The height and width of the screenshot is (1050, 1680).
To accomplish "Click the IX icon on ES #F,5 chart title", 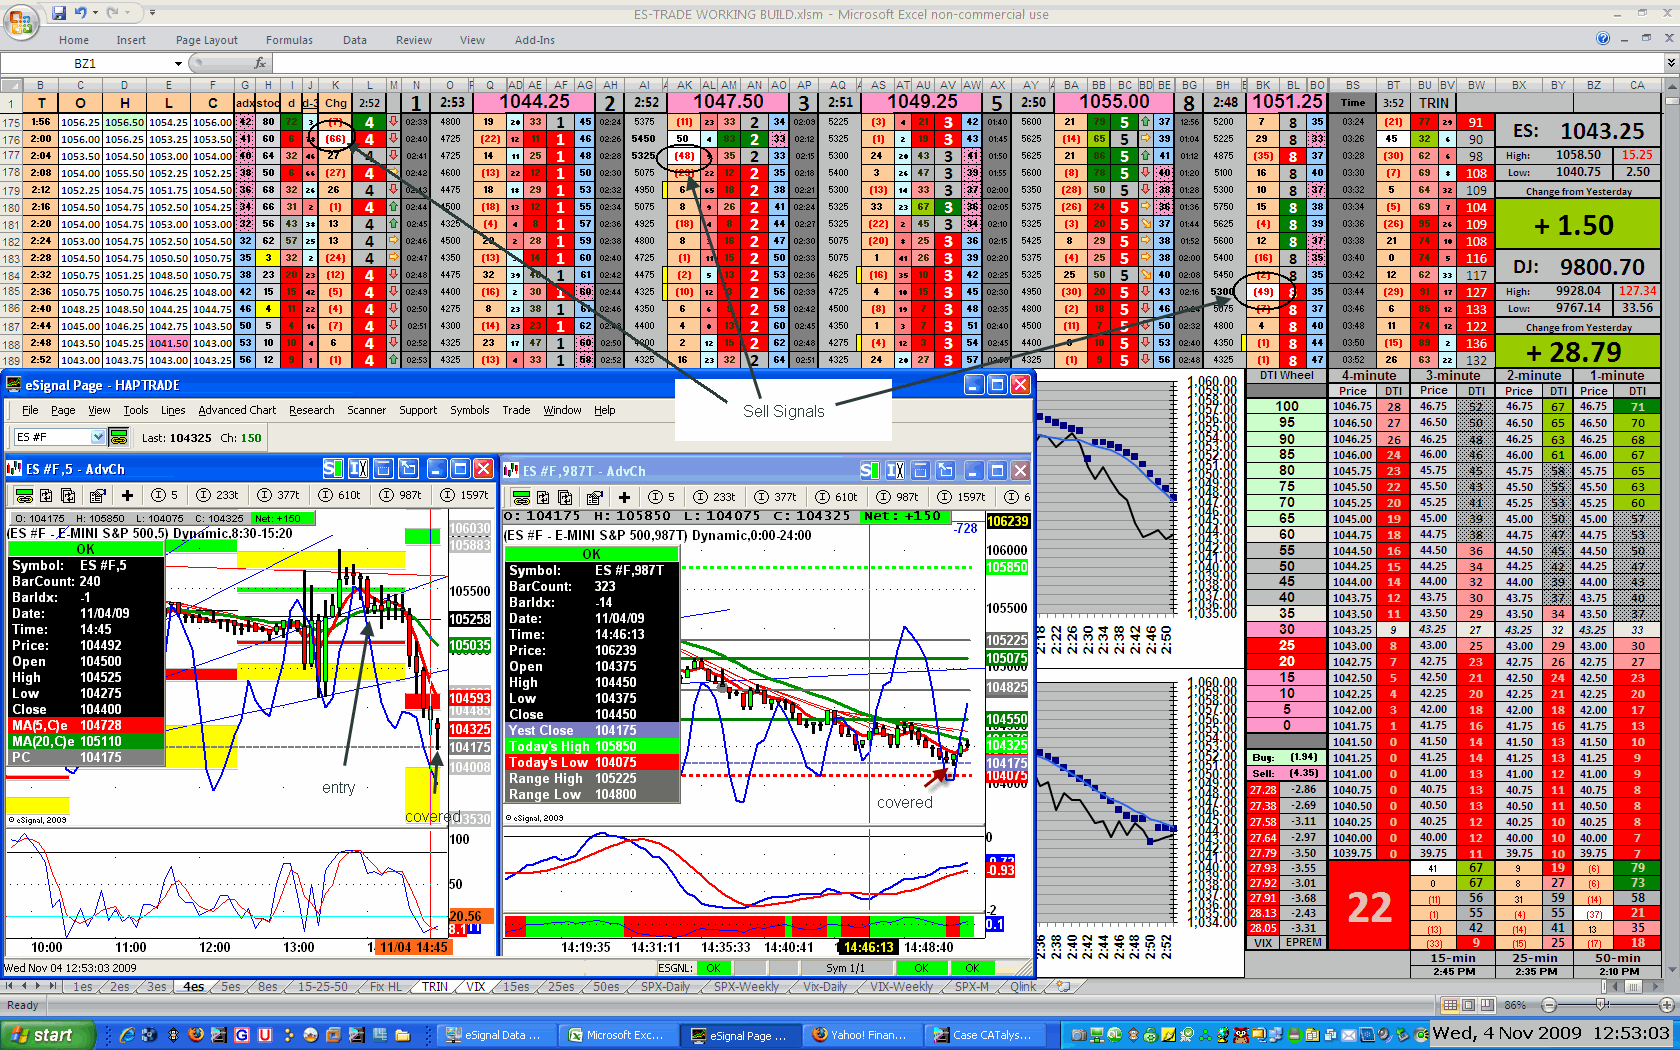I will (358, 468).
